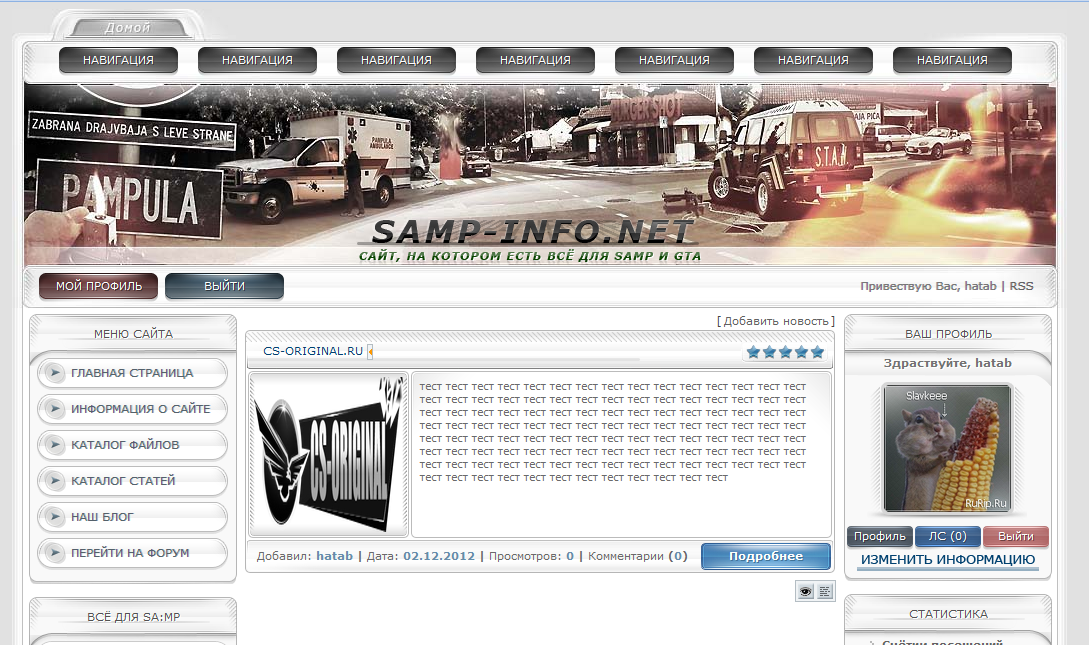Click the Подробнее button
This screenshot has height=645, width=1089.
766,556
